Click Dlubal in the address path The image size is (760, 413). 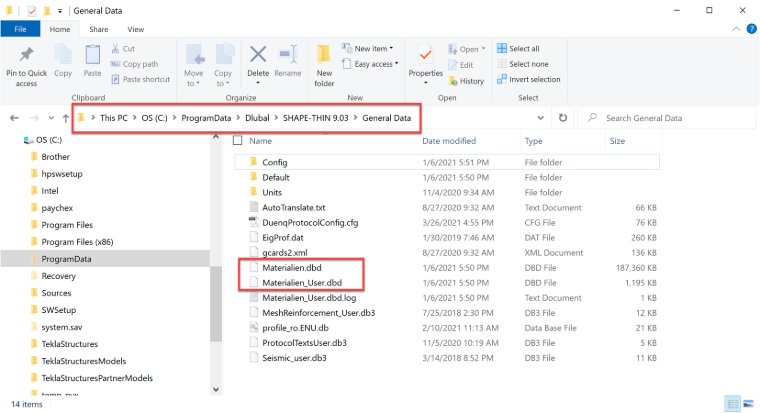257,118
